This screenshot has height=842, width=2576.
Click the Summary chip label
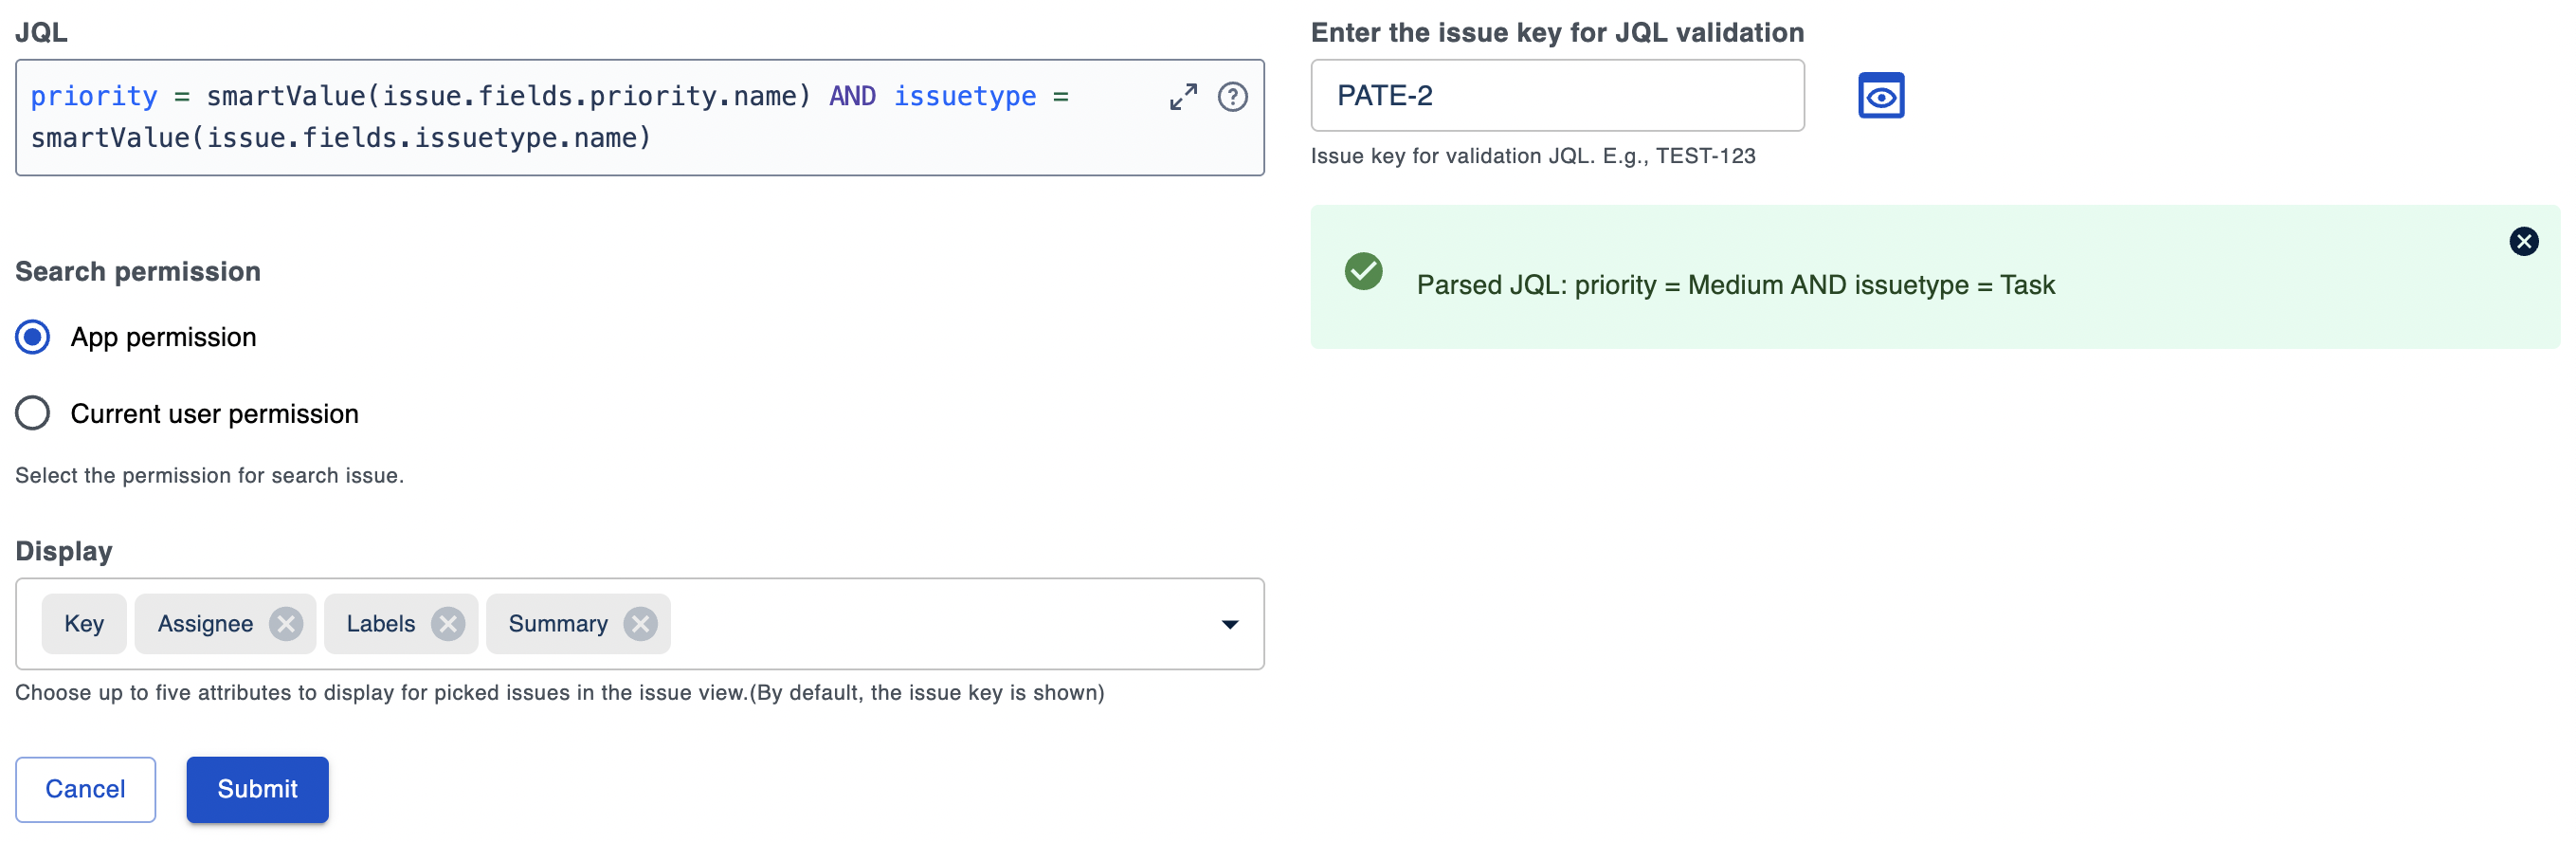(557, 624)
